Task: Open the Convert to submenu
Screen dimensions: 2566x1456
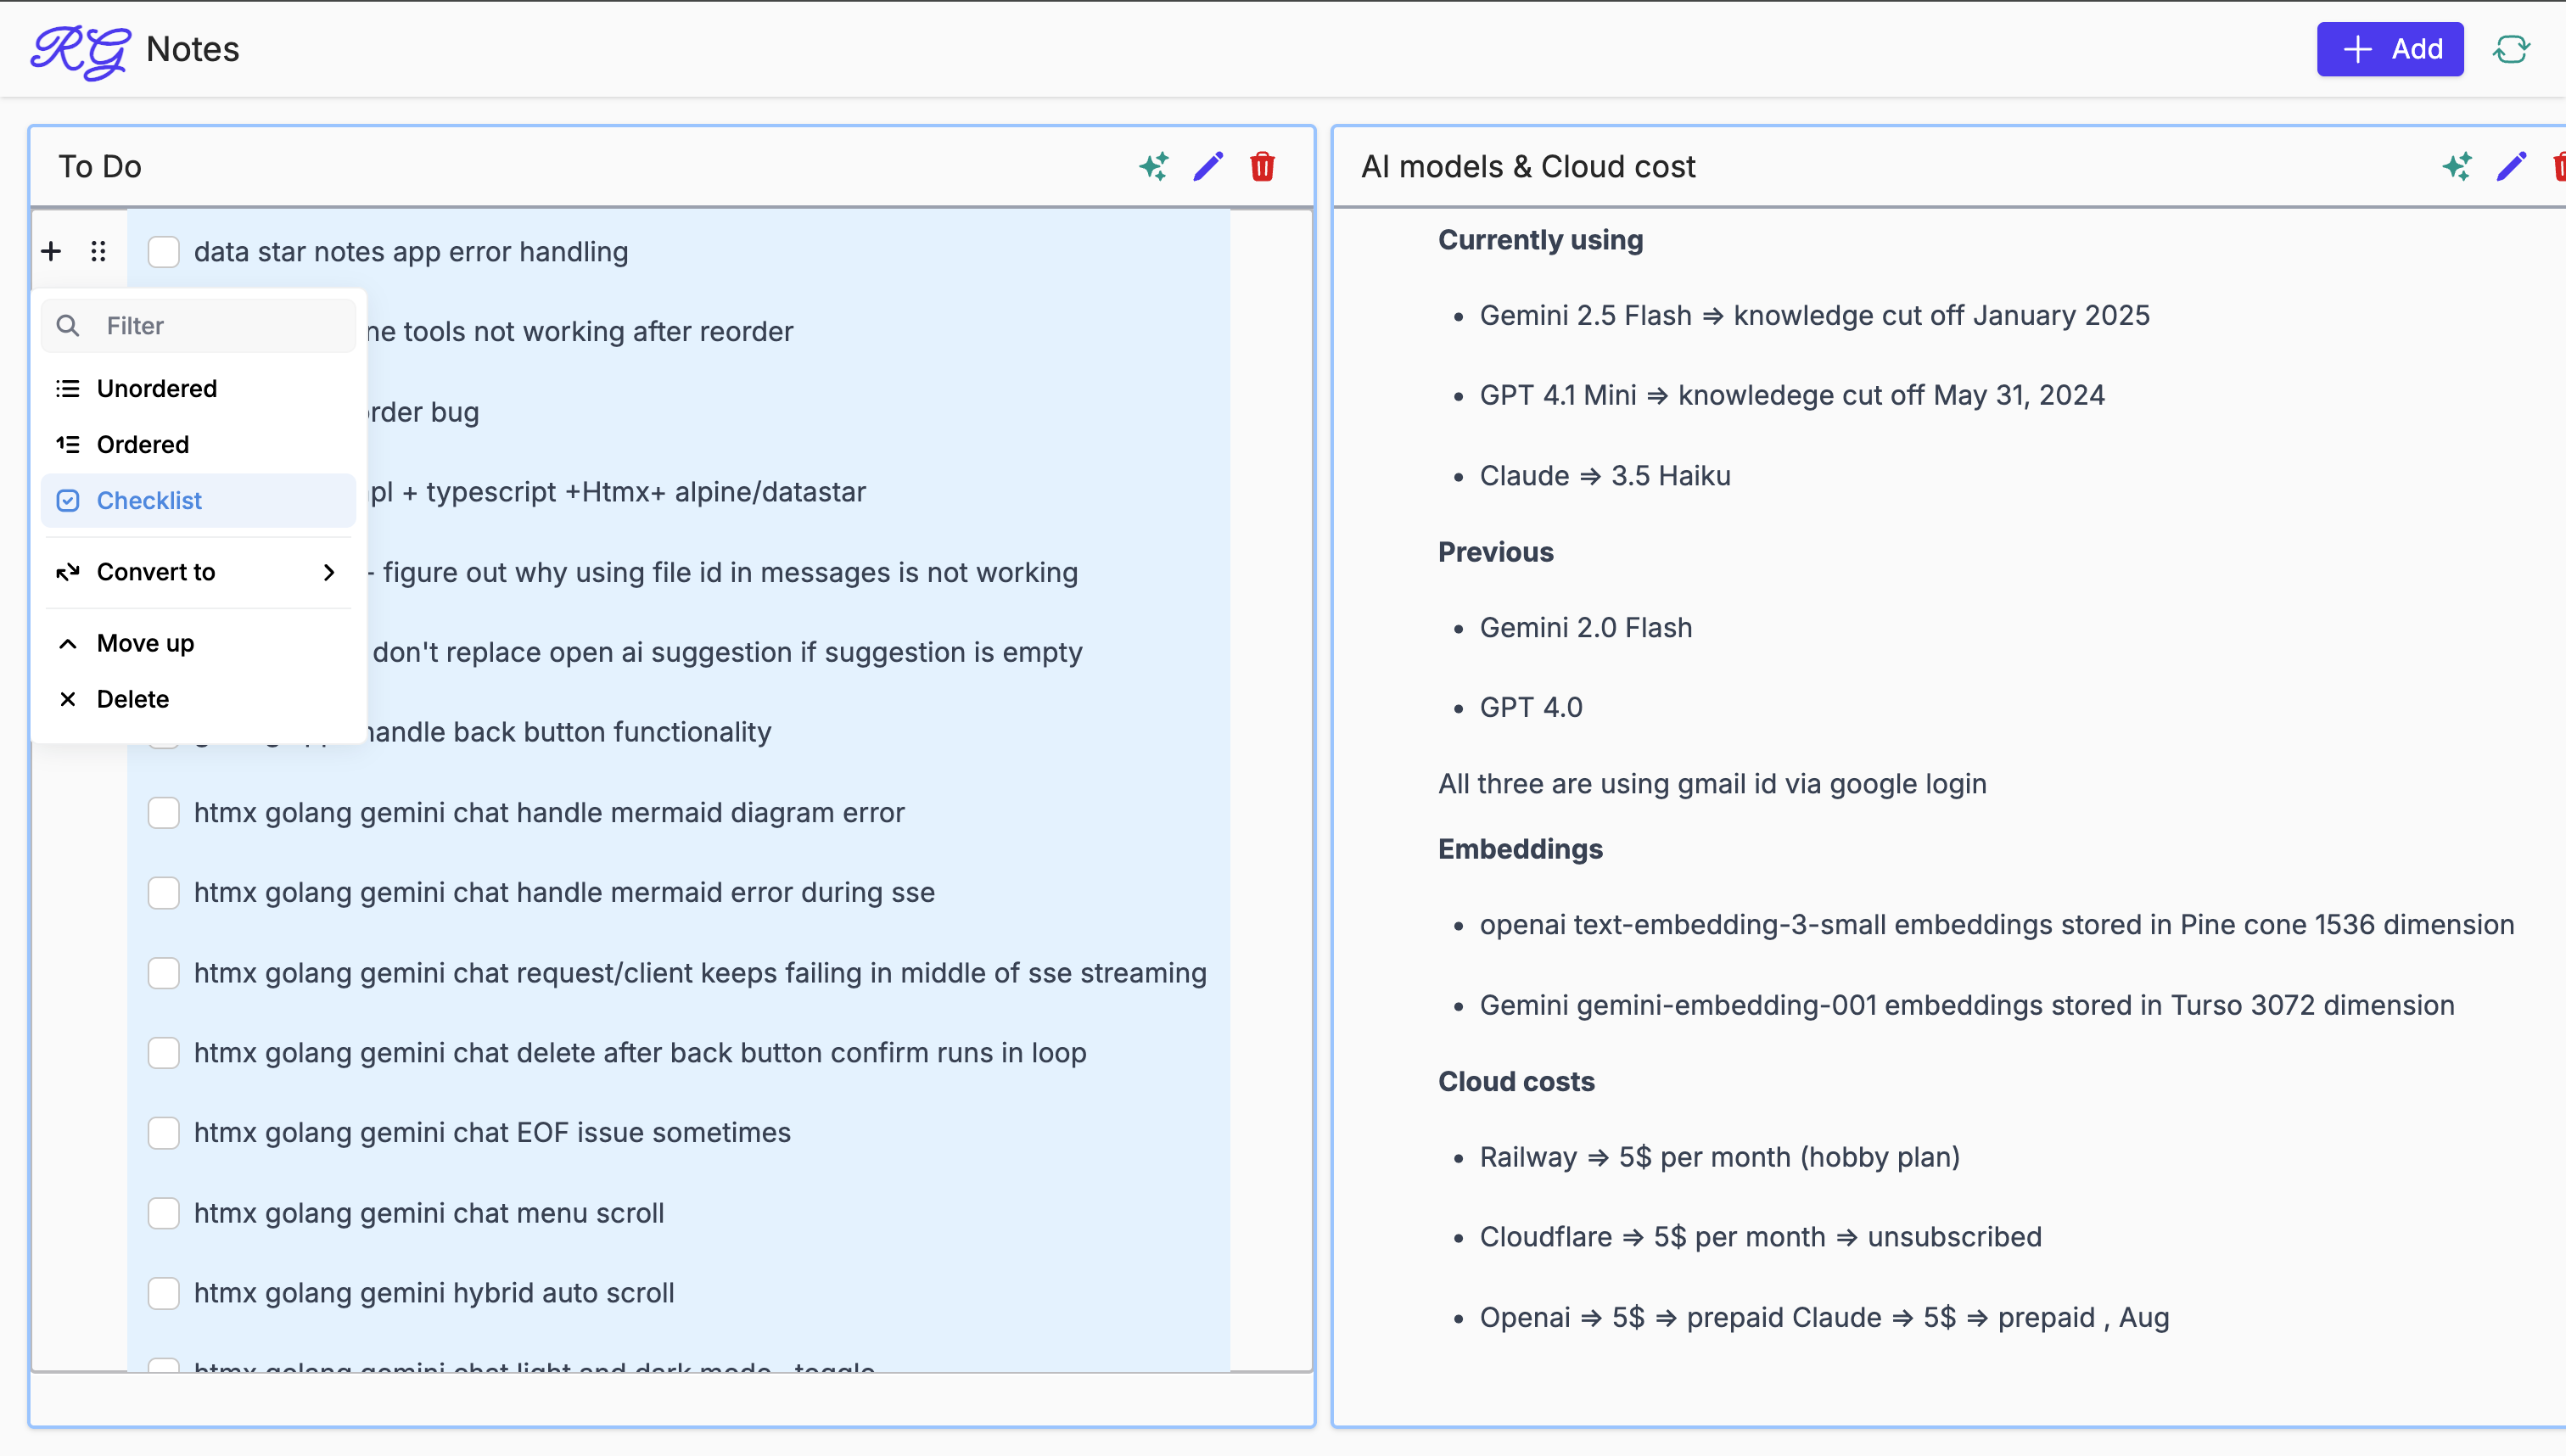Action: pos(199,572)
